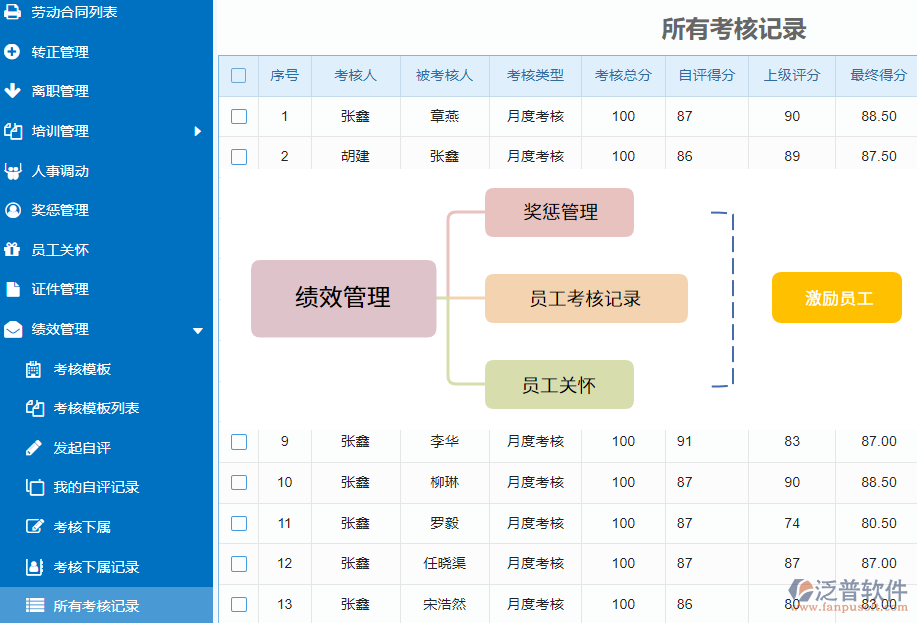The height and width of the screenshot is (623, 918).
Task: Click the 离职管理 down-arrow icon
Action: click(x=13, y=91)
